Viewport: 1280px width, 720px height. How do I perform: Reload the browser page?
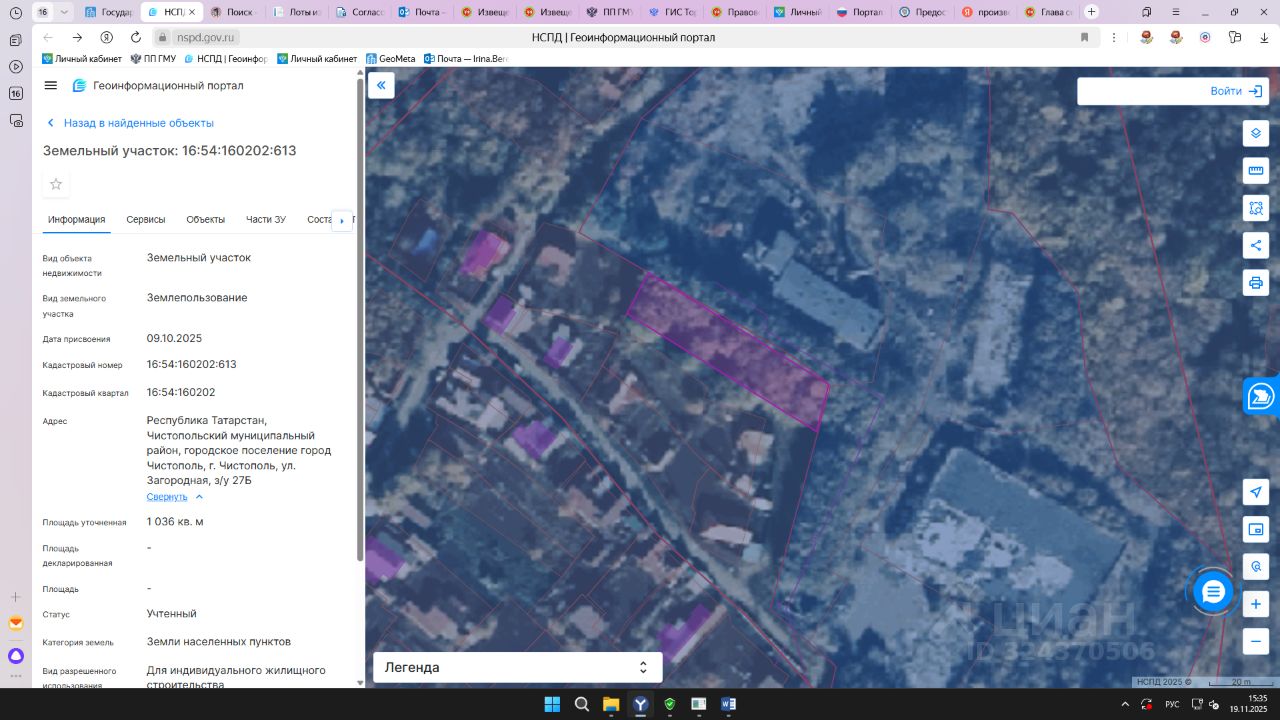(136, 37)
